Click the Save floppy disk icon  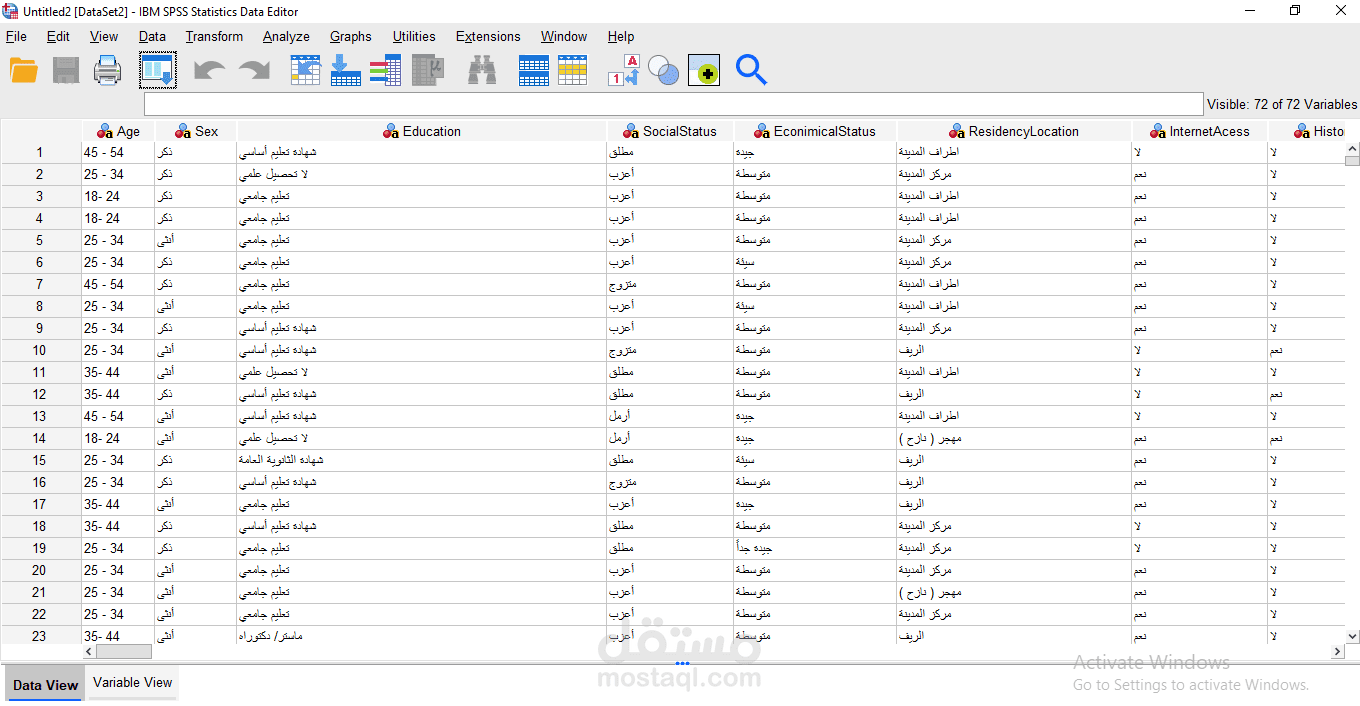click(x=66, y=70)
